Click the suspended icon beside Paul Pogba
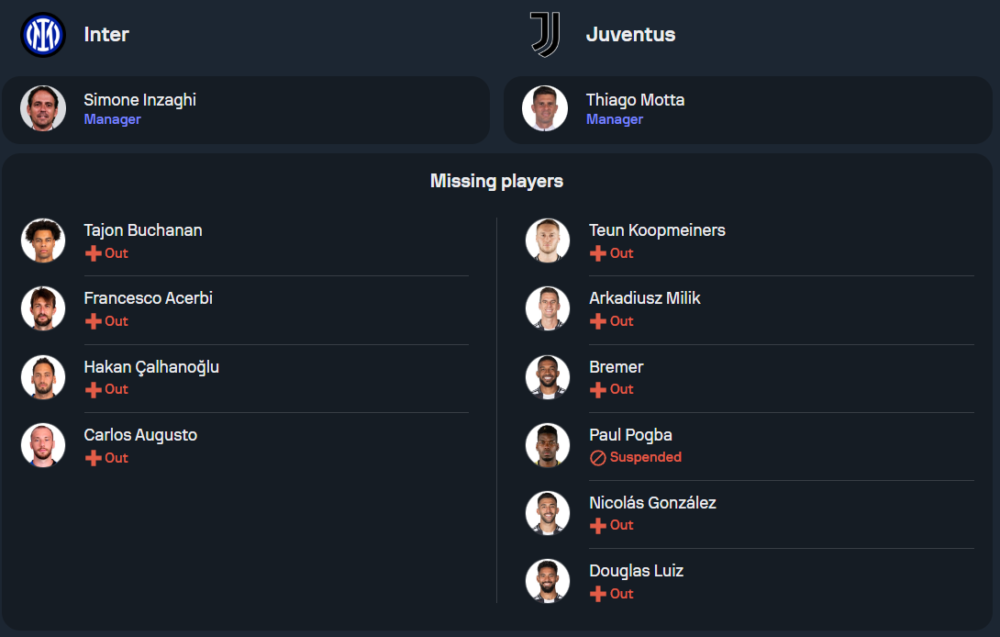The height and width of the screenshot is (637, 1000). (x=598, y=458)
